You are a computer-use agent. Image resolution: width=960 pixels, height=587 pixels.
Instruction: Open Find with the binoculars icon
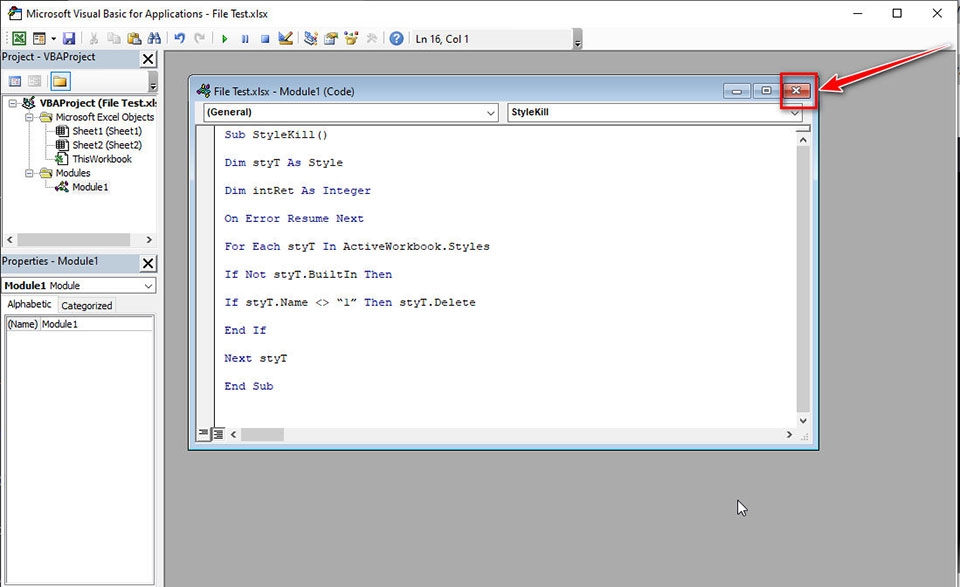[x=154, y=39]
